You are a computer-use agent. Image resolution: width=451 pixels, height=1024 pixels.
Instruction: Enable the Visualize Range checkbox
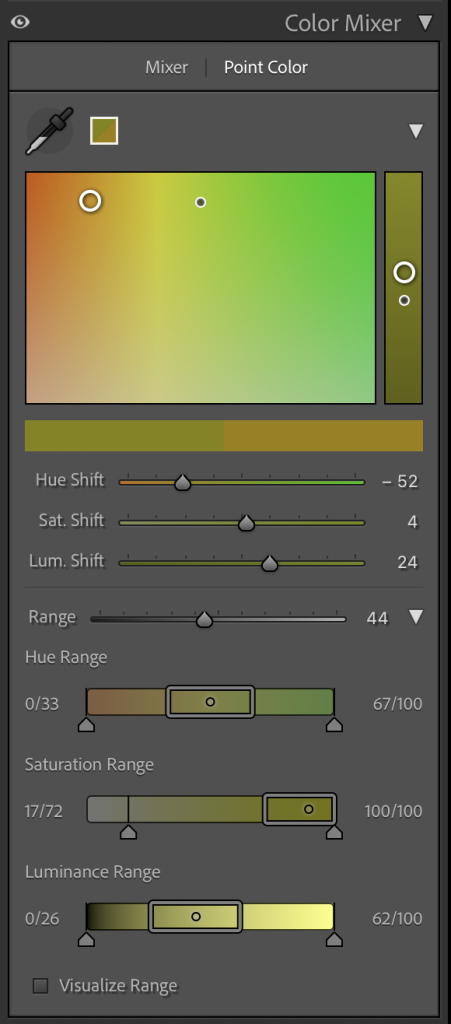[x=40, y=985]
